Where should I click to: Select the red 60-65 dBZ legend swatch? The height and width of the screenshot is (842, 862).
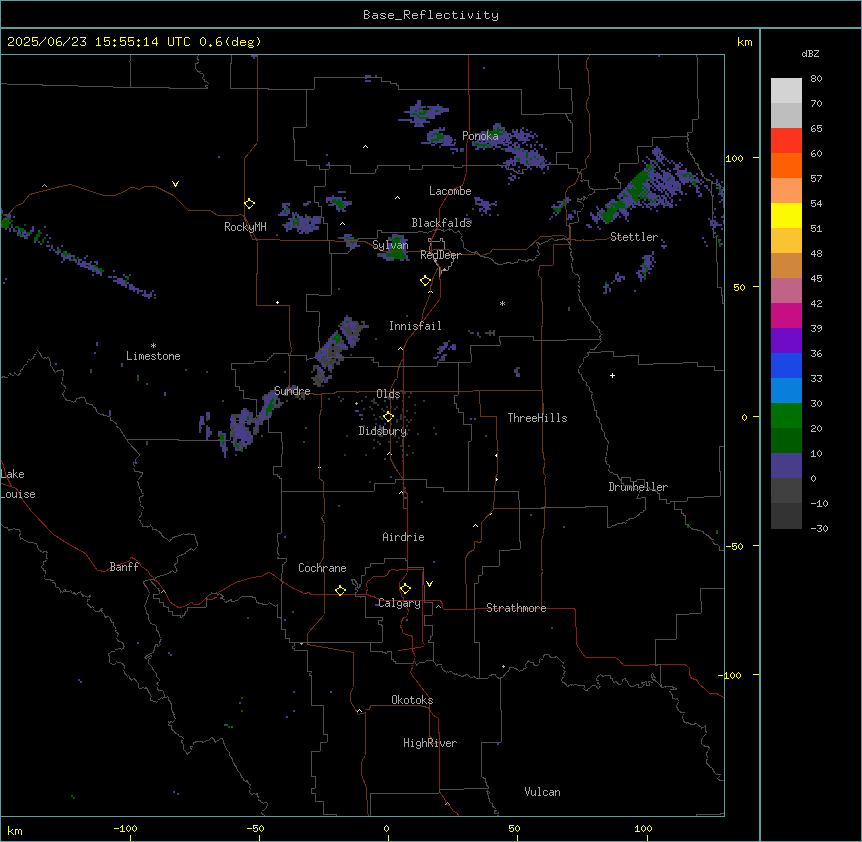tap(786, 141)
